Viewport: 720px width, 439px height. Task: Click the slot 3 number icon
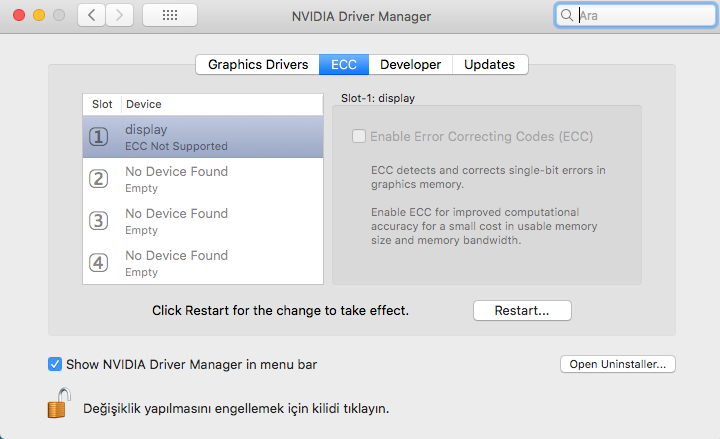tap(99, 222)
